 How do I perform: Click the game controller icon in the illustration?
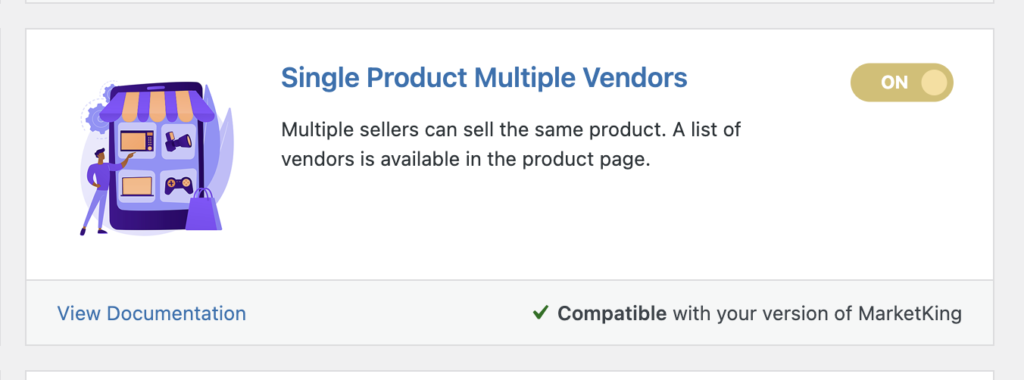click(x=178, y=186)
